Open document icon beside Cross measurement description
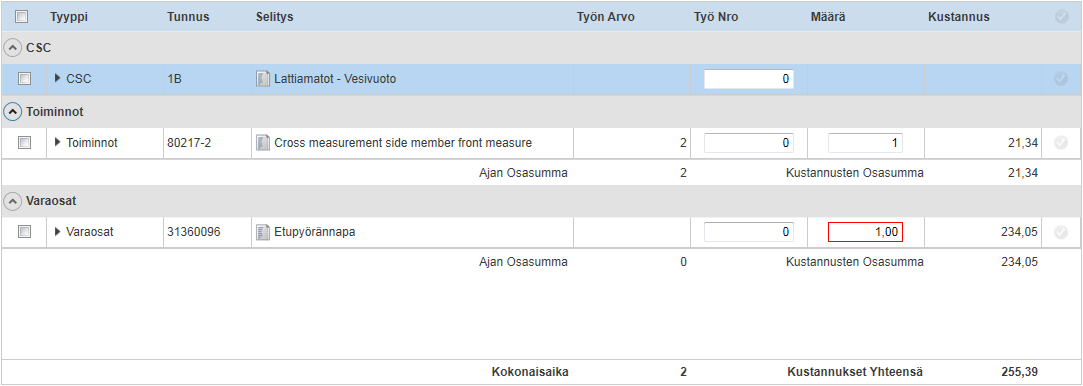 [262, 143]
